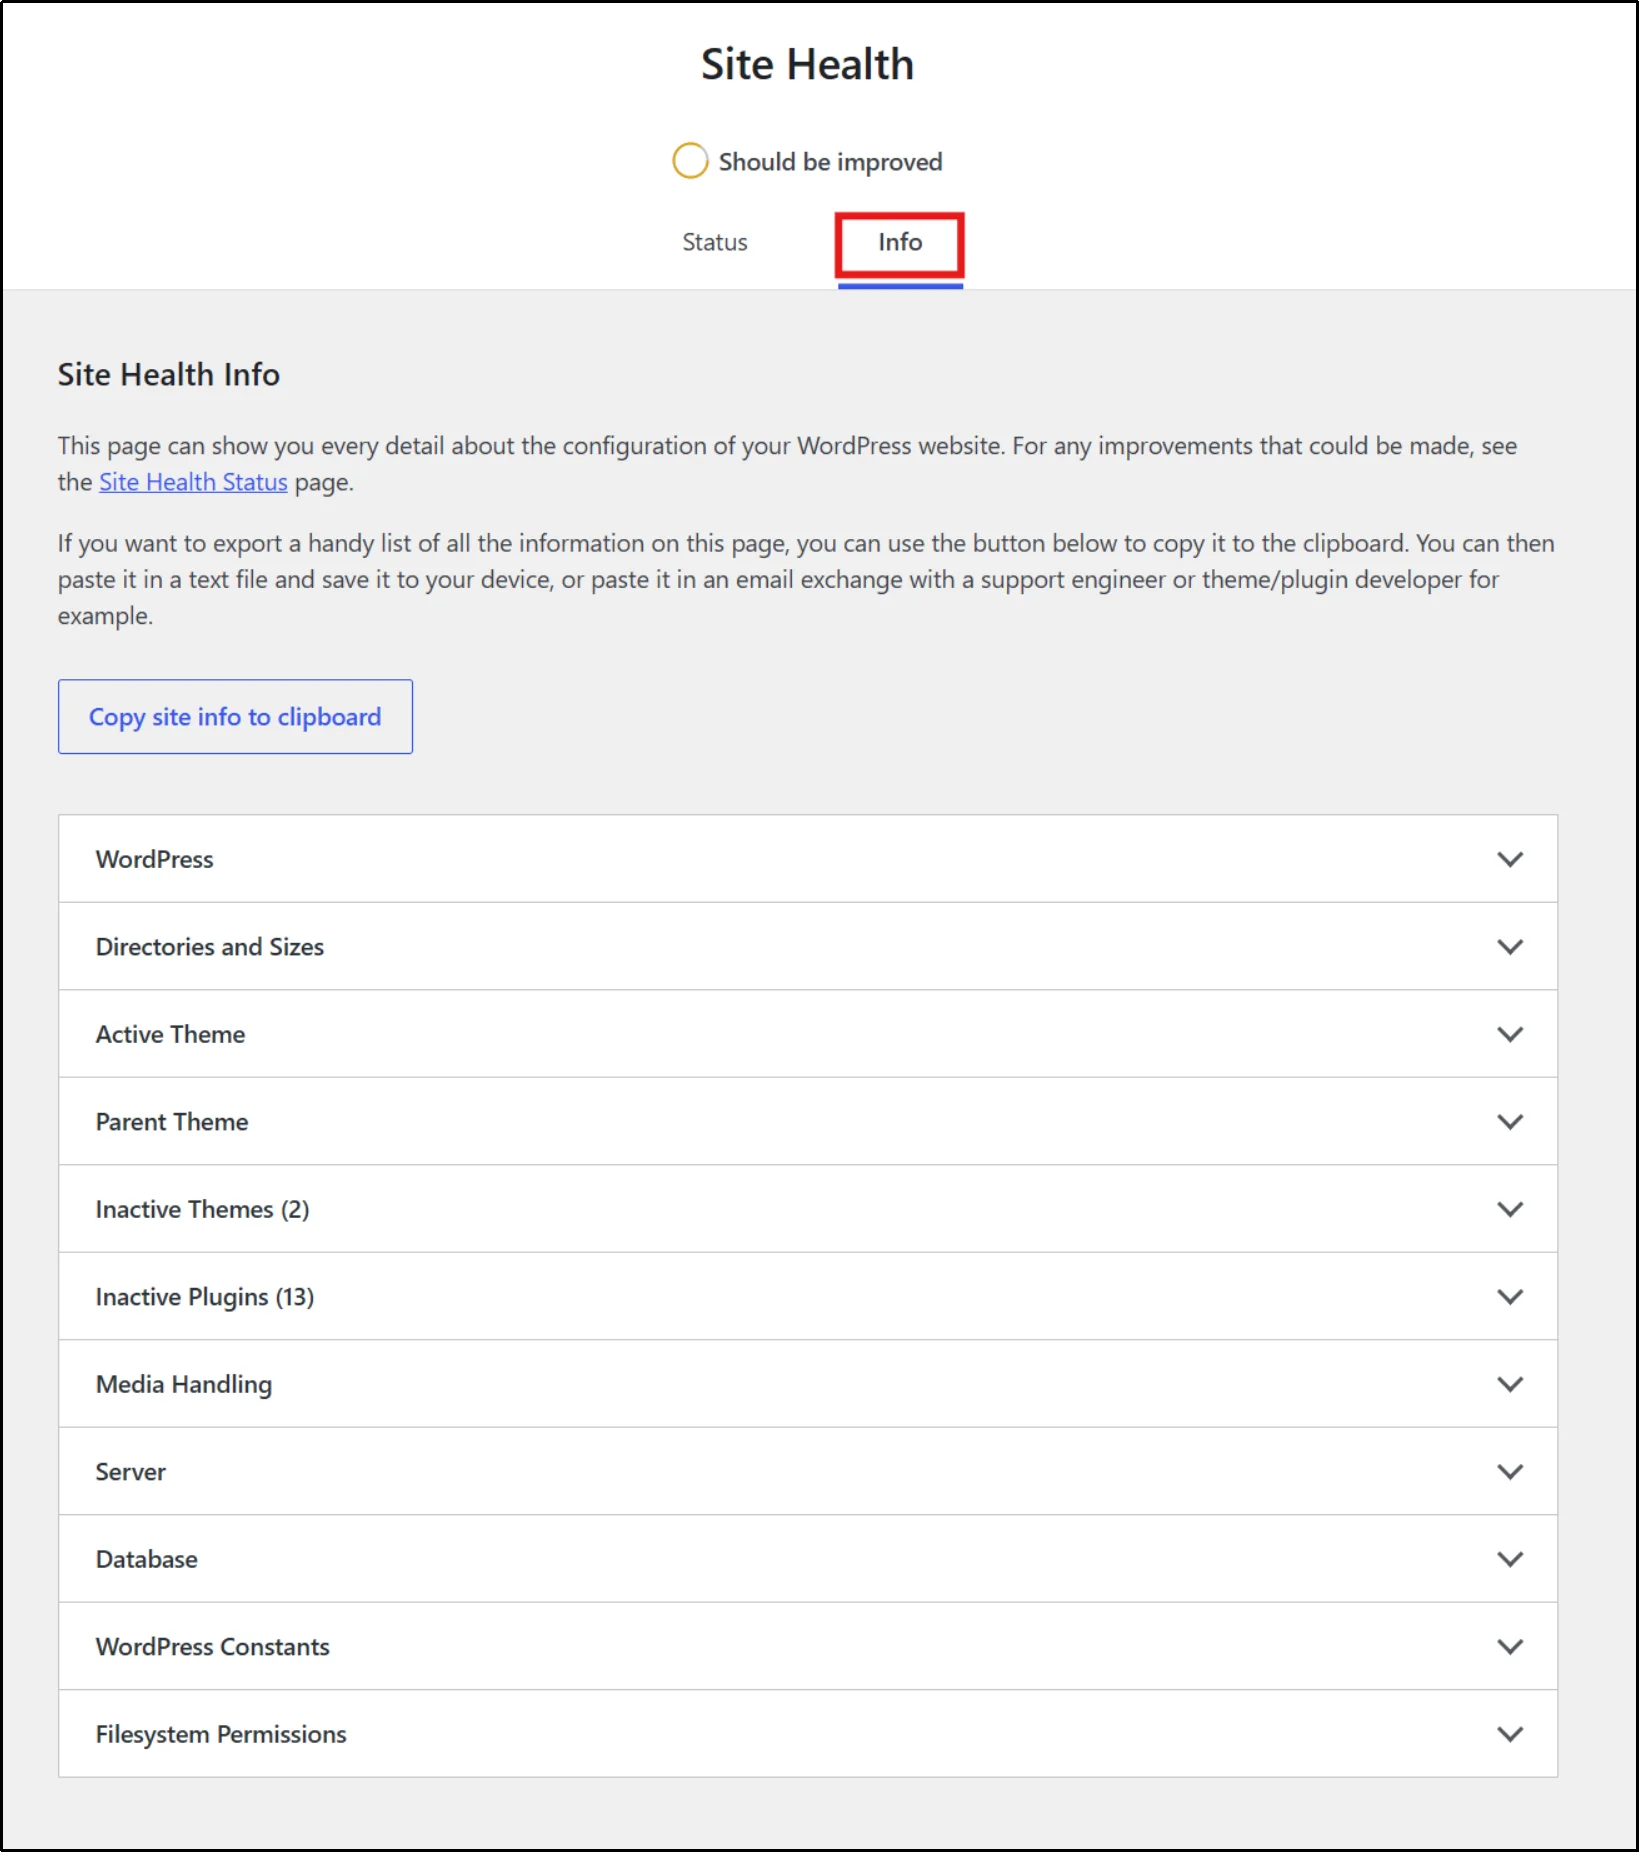Expand the Active Theme chevron
This screenshot has width=1640, height=1853.
point(1510,1034)
